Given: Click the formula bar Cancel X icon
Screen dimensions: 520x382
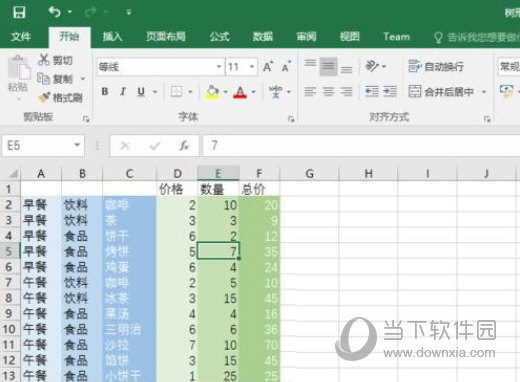Looking at the screenshot, I should click(x=125, y=146).
